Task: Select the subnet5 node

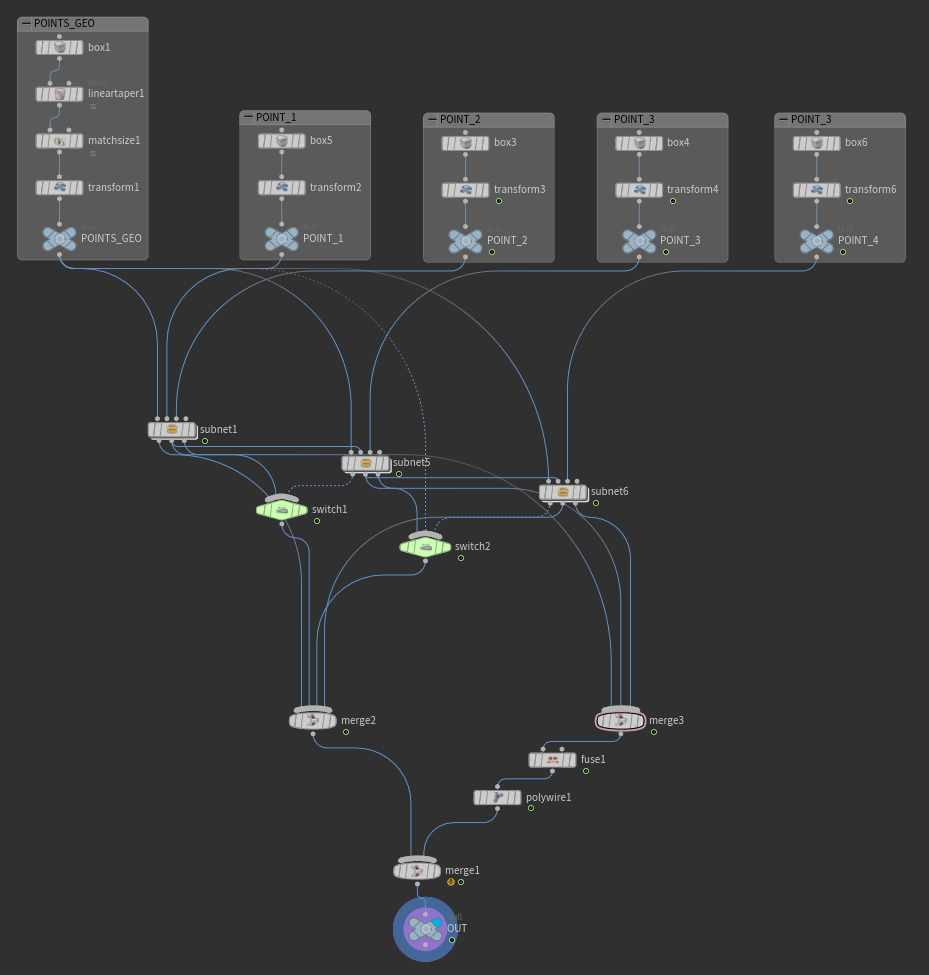Action: tap(365, 463)
